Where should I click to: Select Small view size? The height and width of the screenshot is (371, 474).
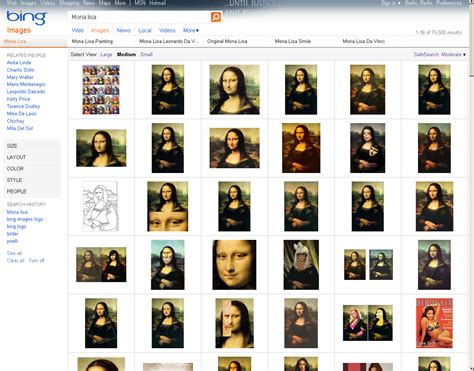tap(146, 54)
